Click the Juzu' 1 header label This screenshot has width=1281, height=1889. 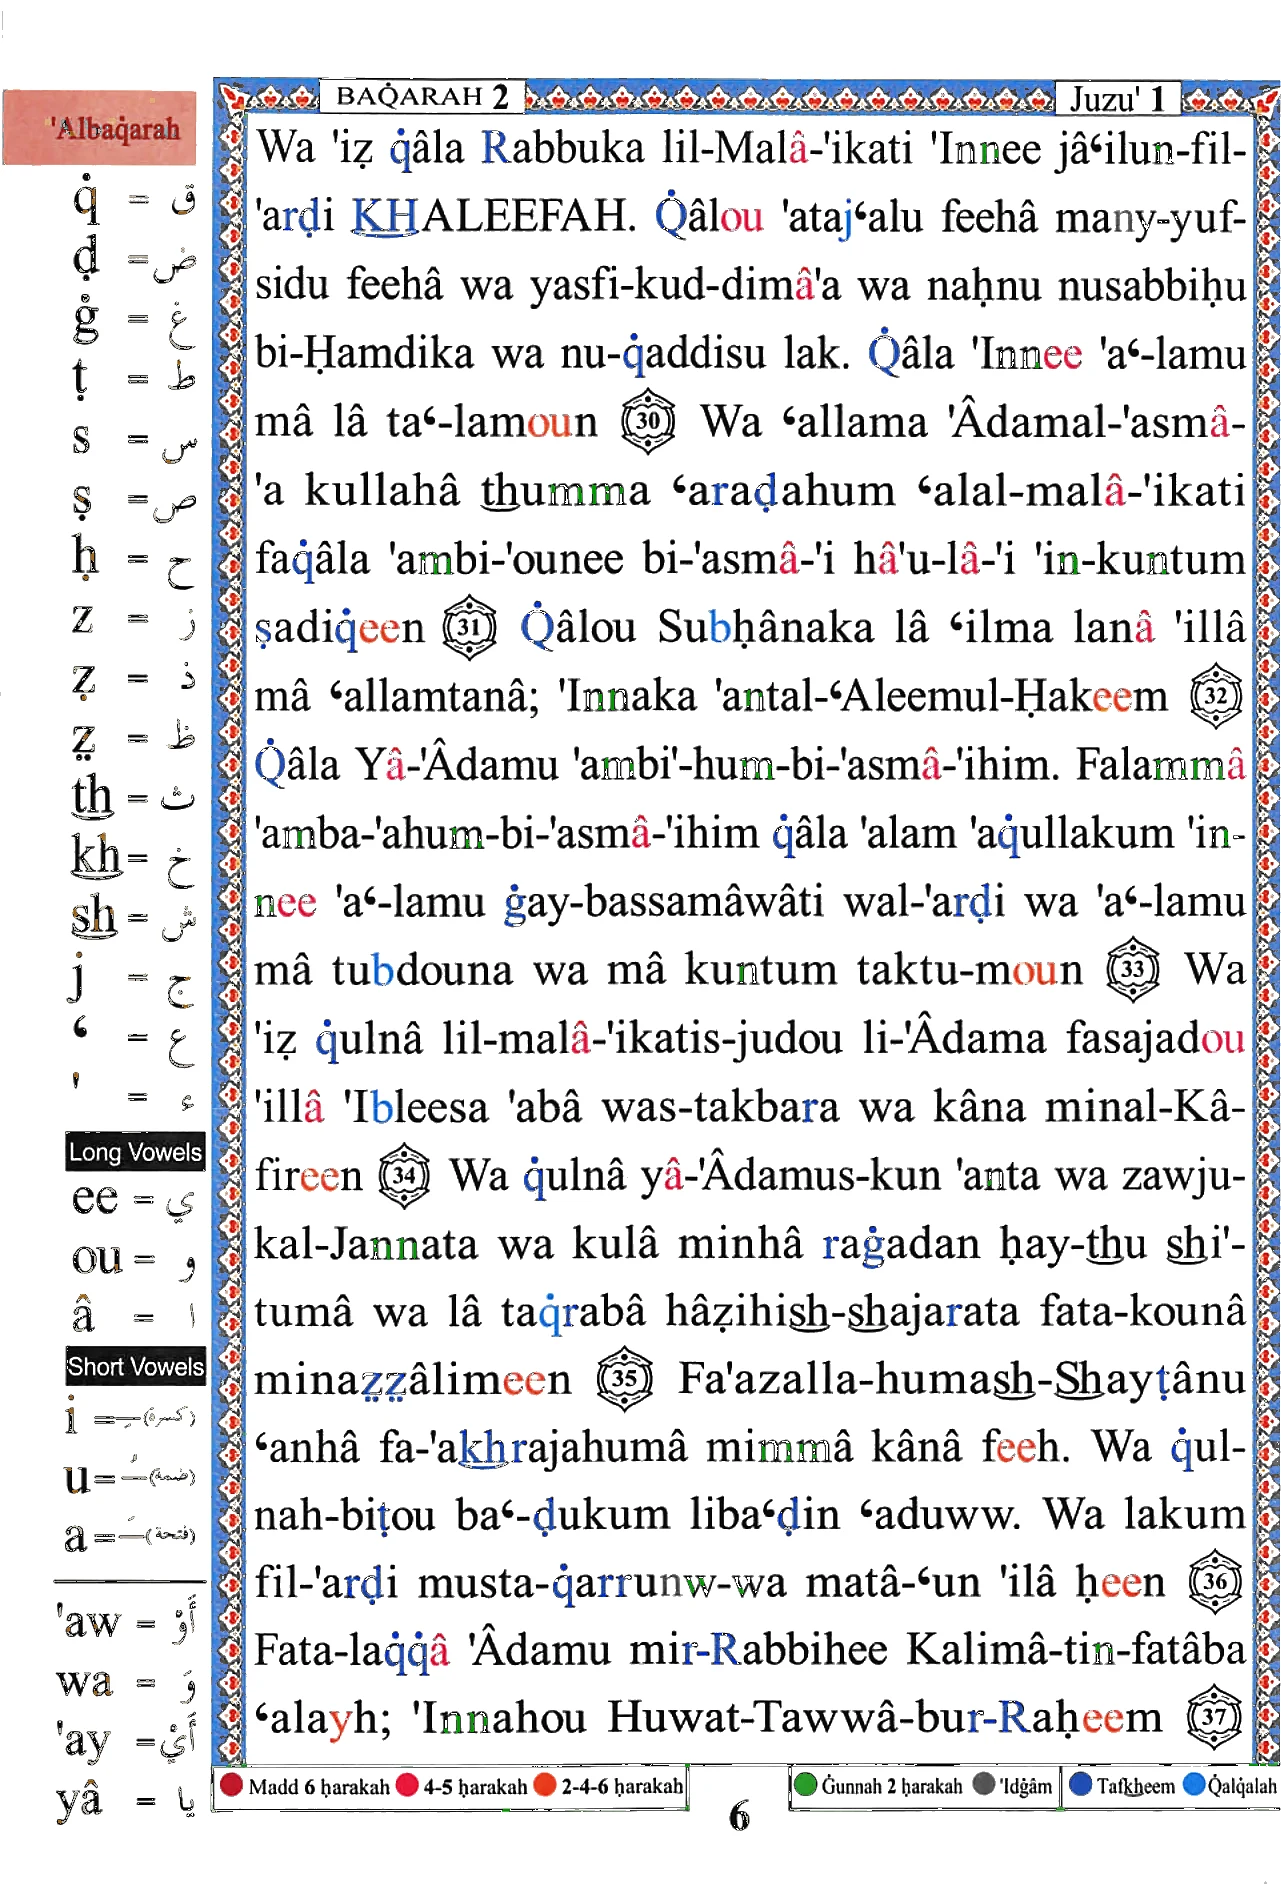point(1117,98)
